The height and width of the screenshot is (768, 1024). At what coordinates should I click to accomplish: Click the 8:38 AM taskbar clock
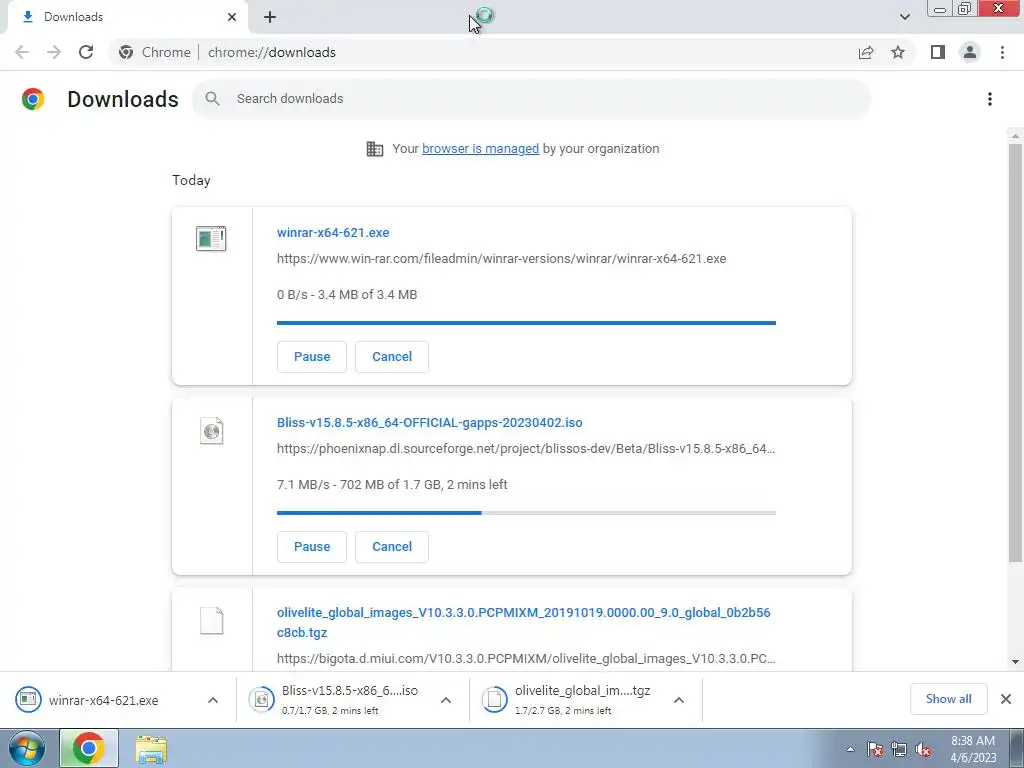pyautogui.click(x=973, y=749)
